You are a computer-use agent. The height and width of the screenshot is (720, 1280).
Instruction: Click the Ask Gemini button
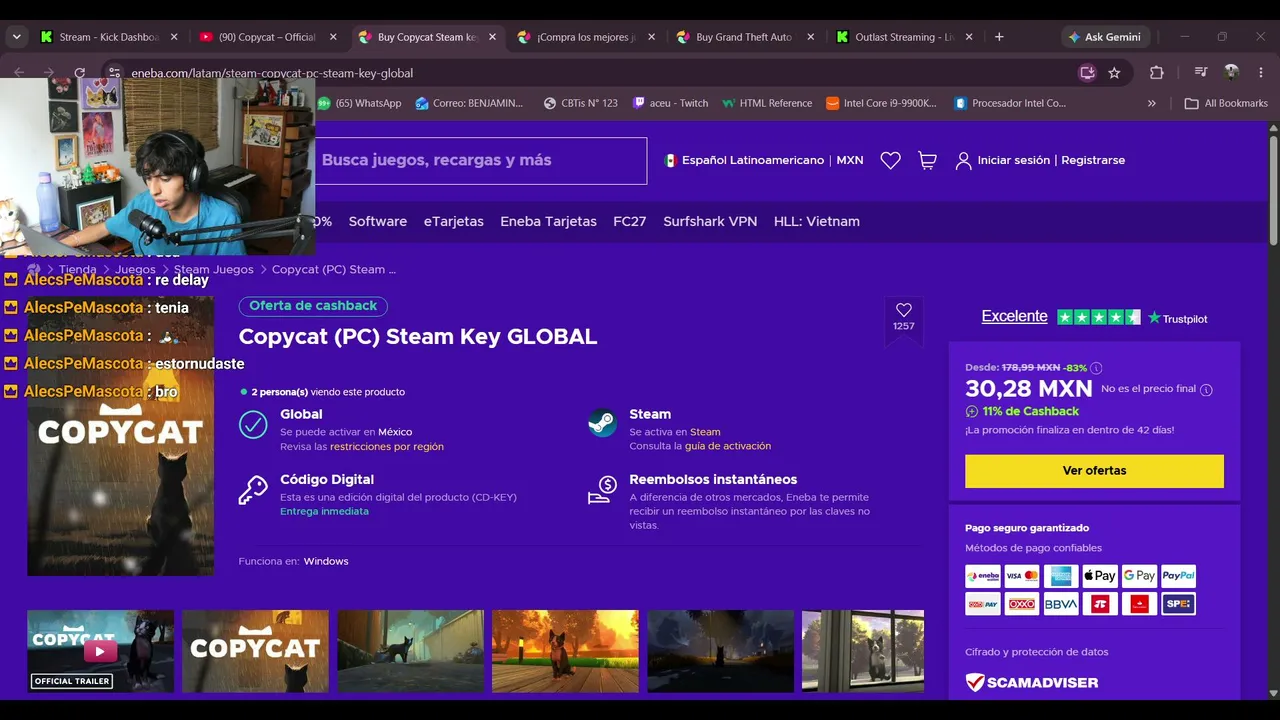pyautogui.click(x=1105, y=37)
